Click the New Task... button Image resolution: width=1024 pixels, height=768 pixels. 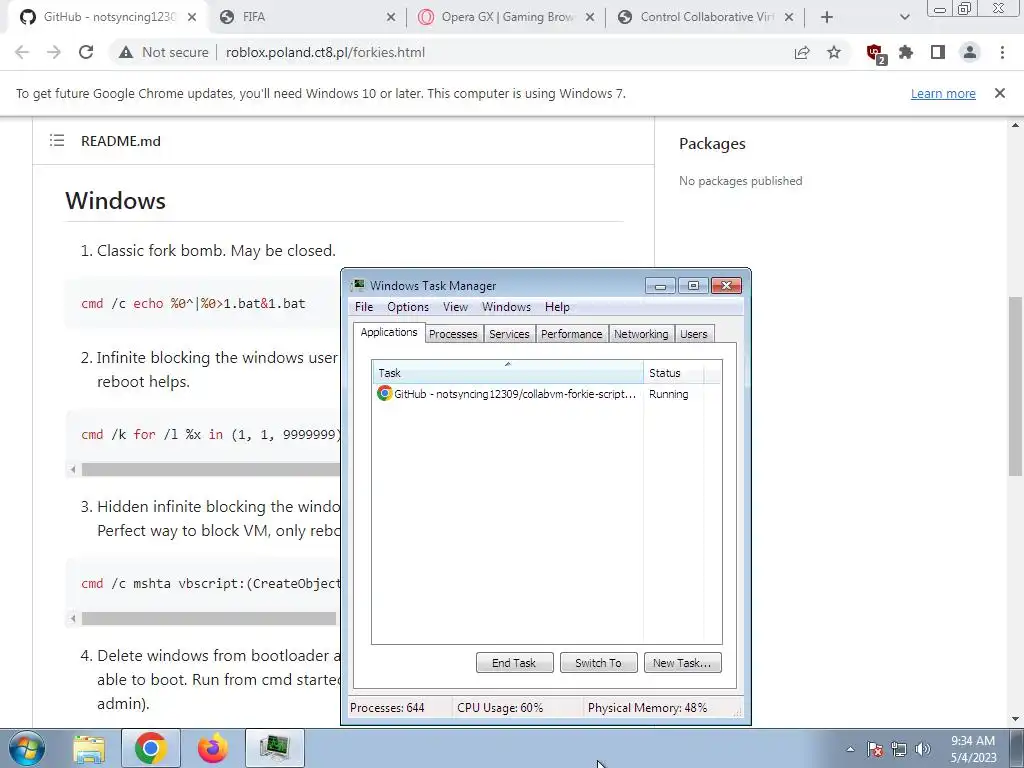point(682,663)
